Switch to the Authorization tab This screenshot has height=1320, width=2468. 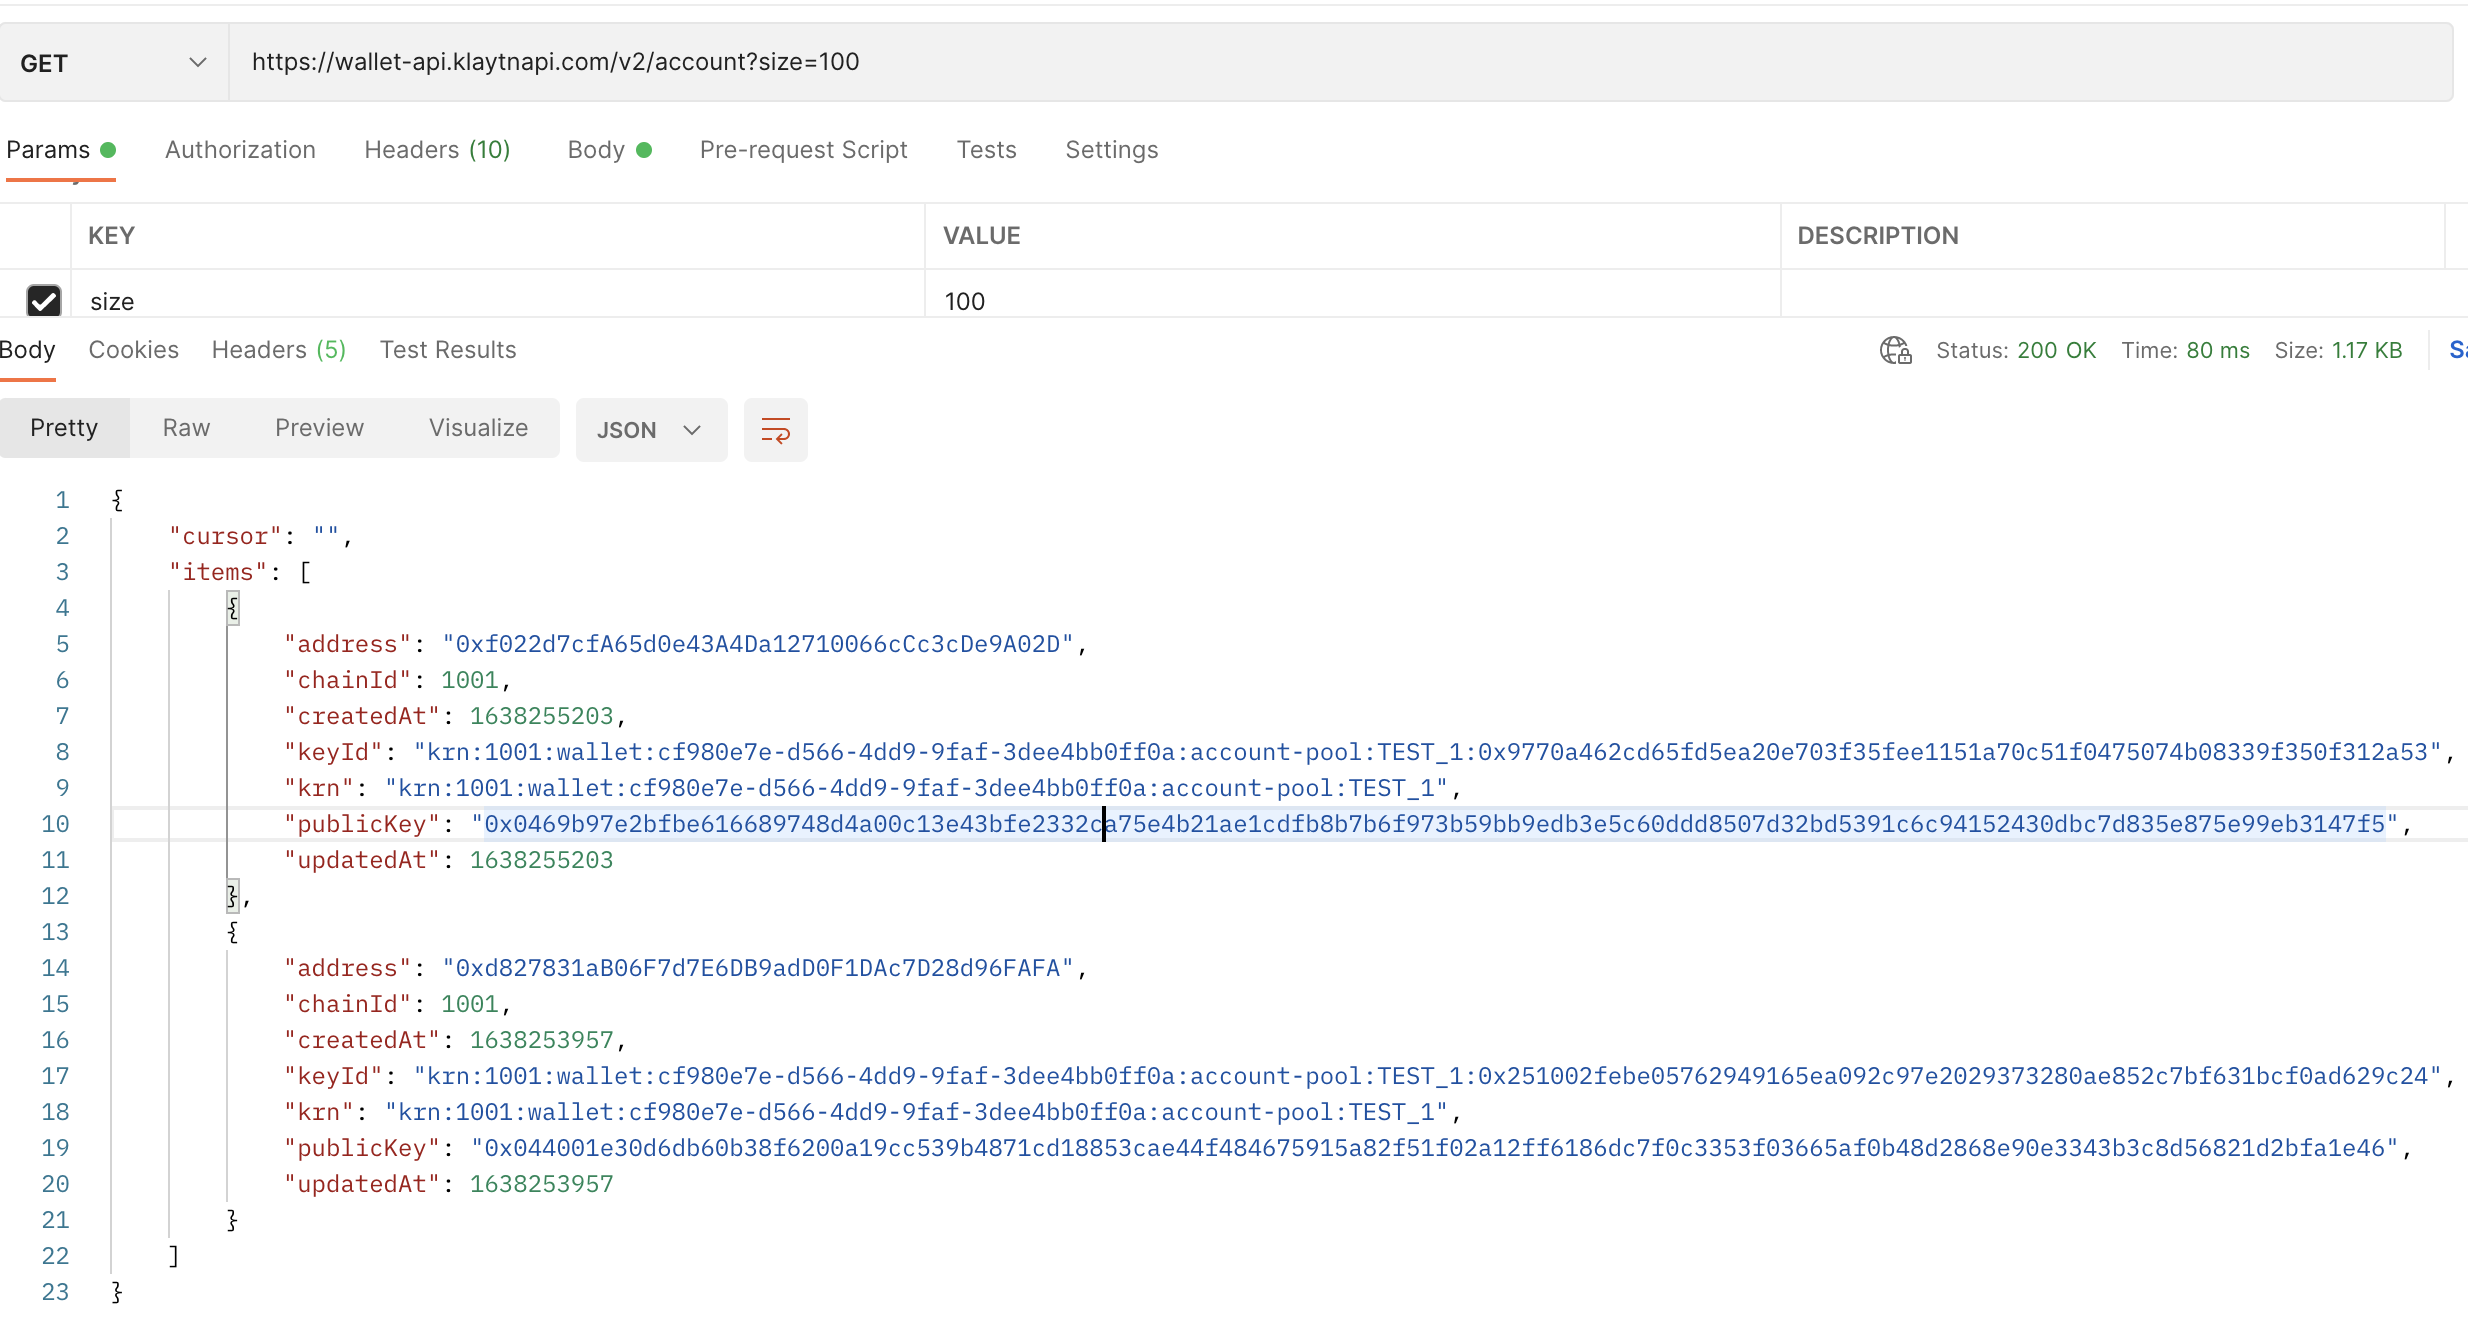tap(240, 150)
